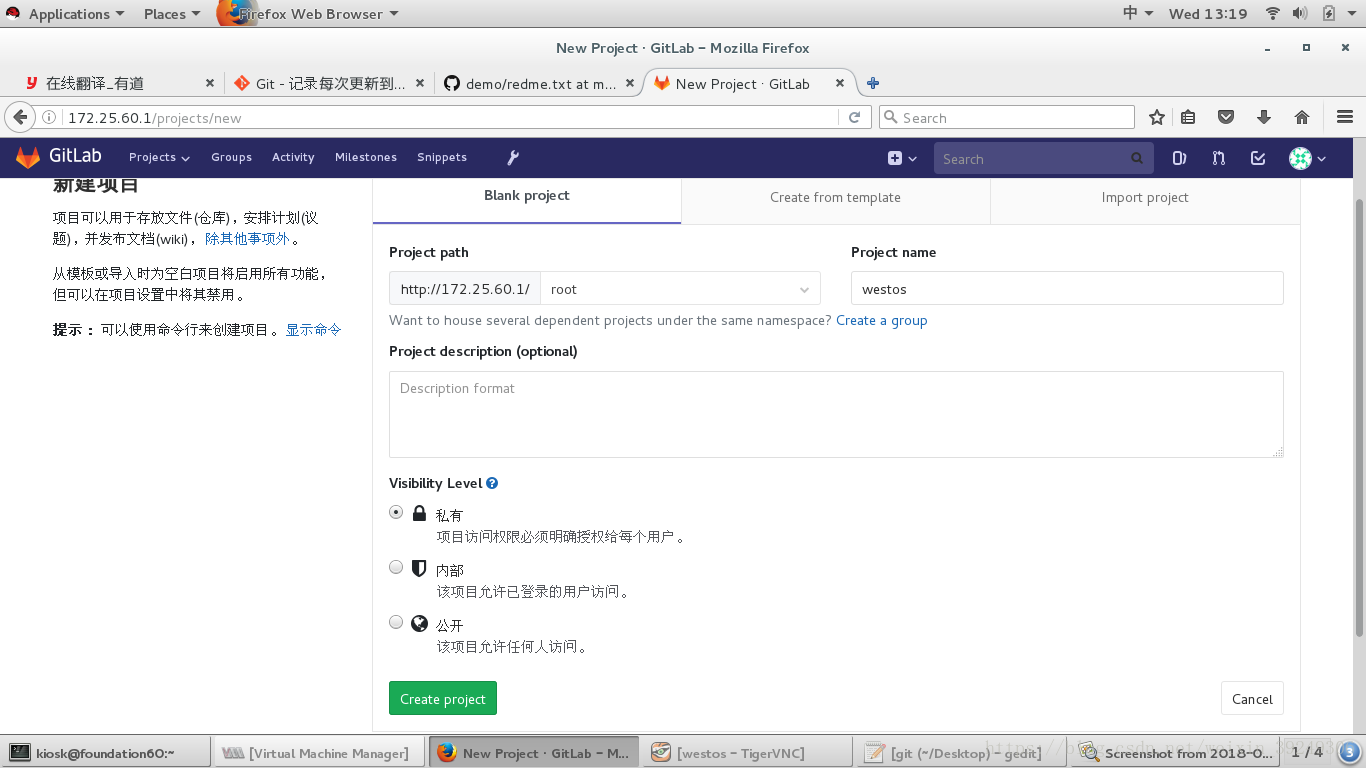Click the Pocket icon in Firefox toolbar
The image size is (1366, 768).
(x=1226, y=117)
